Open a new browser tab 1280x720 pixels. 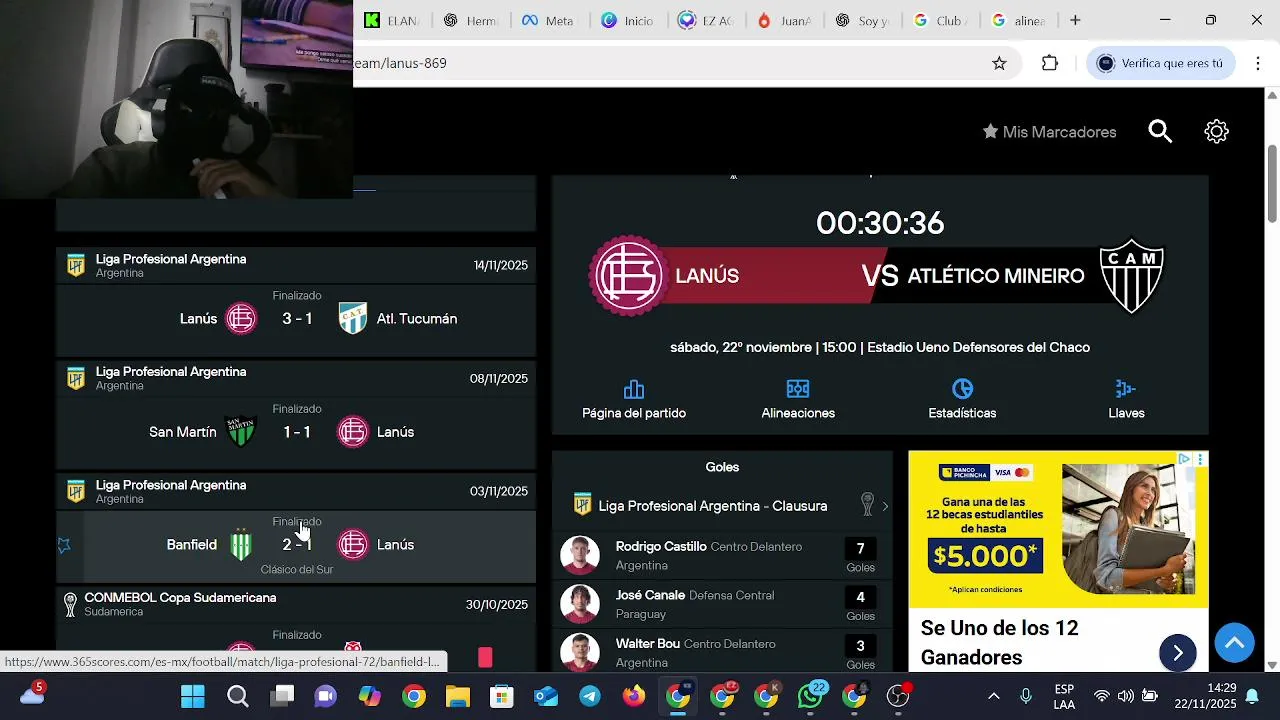pos(1075,20)
